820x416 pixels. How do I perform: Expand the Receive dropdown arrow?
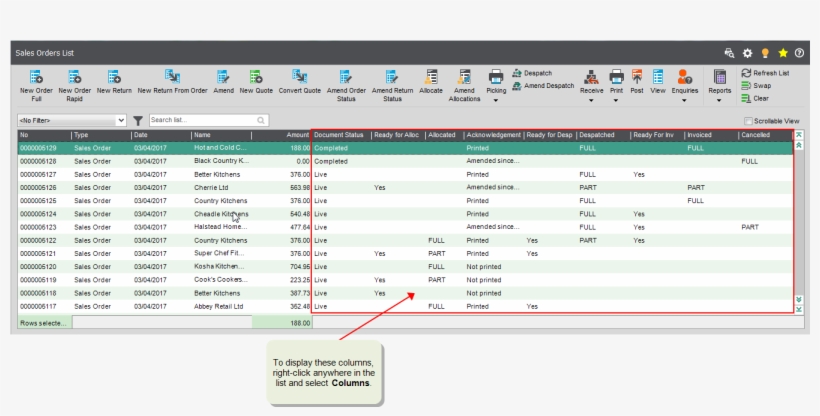pyautogui.click(x=591, y=100)
